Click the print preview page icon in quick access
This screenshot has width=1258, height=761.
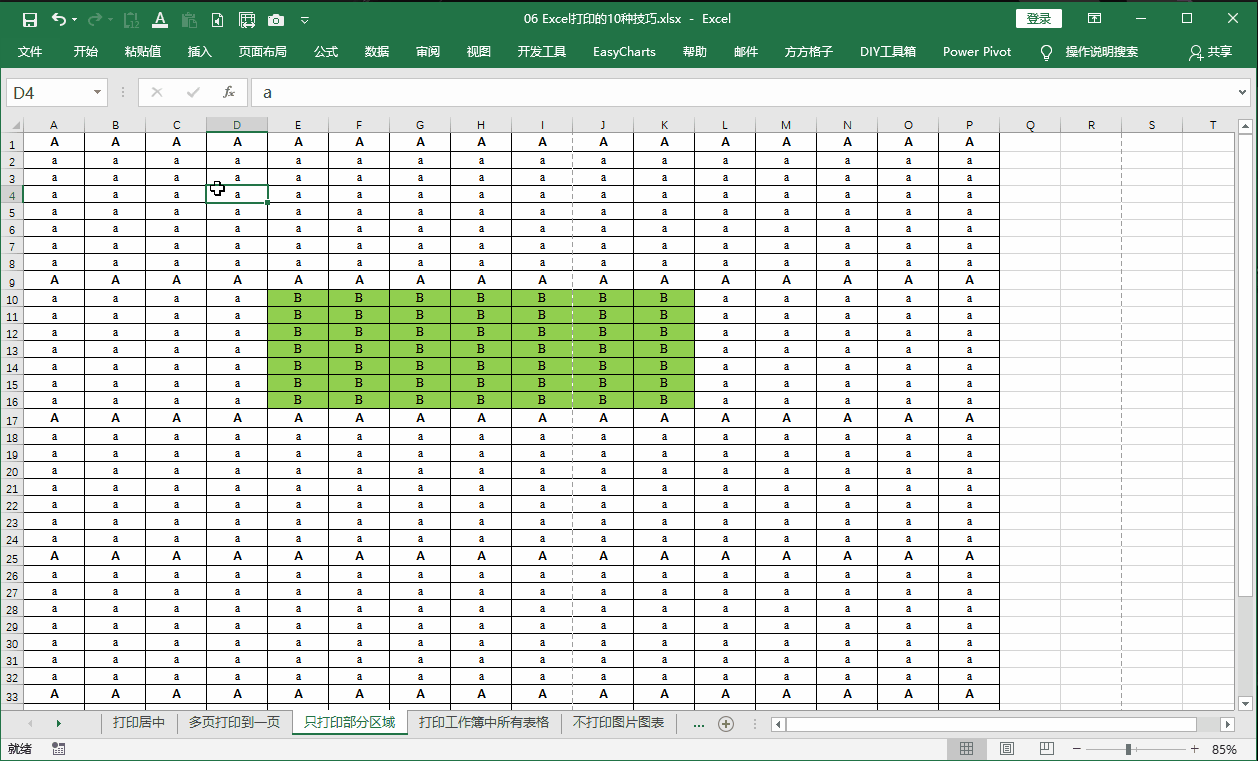[x=218, y=19]
